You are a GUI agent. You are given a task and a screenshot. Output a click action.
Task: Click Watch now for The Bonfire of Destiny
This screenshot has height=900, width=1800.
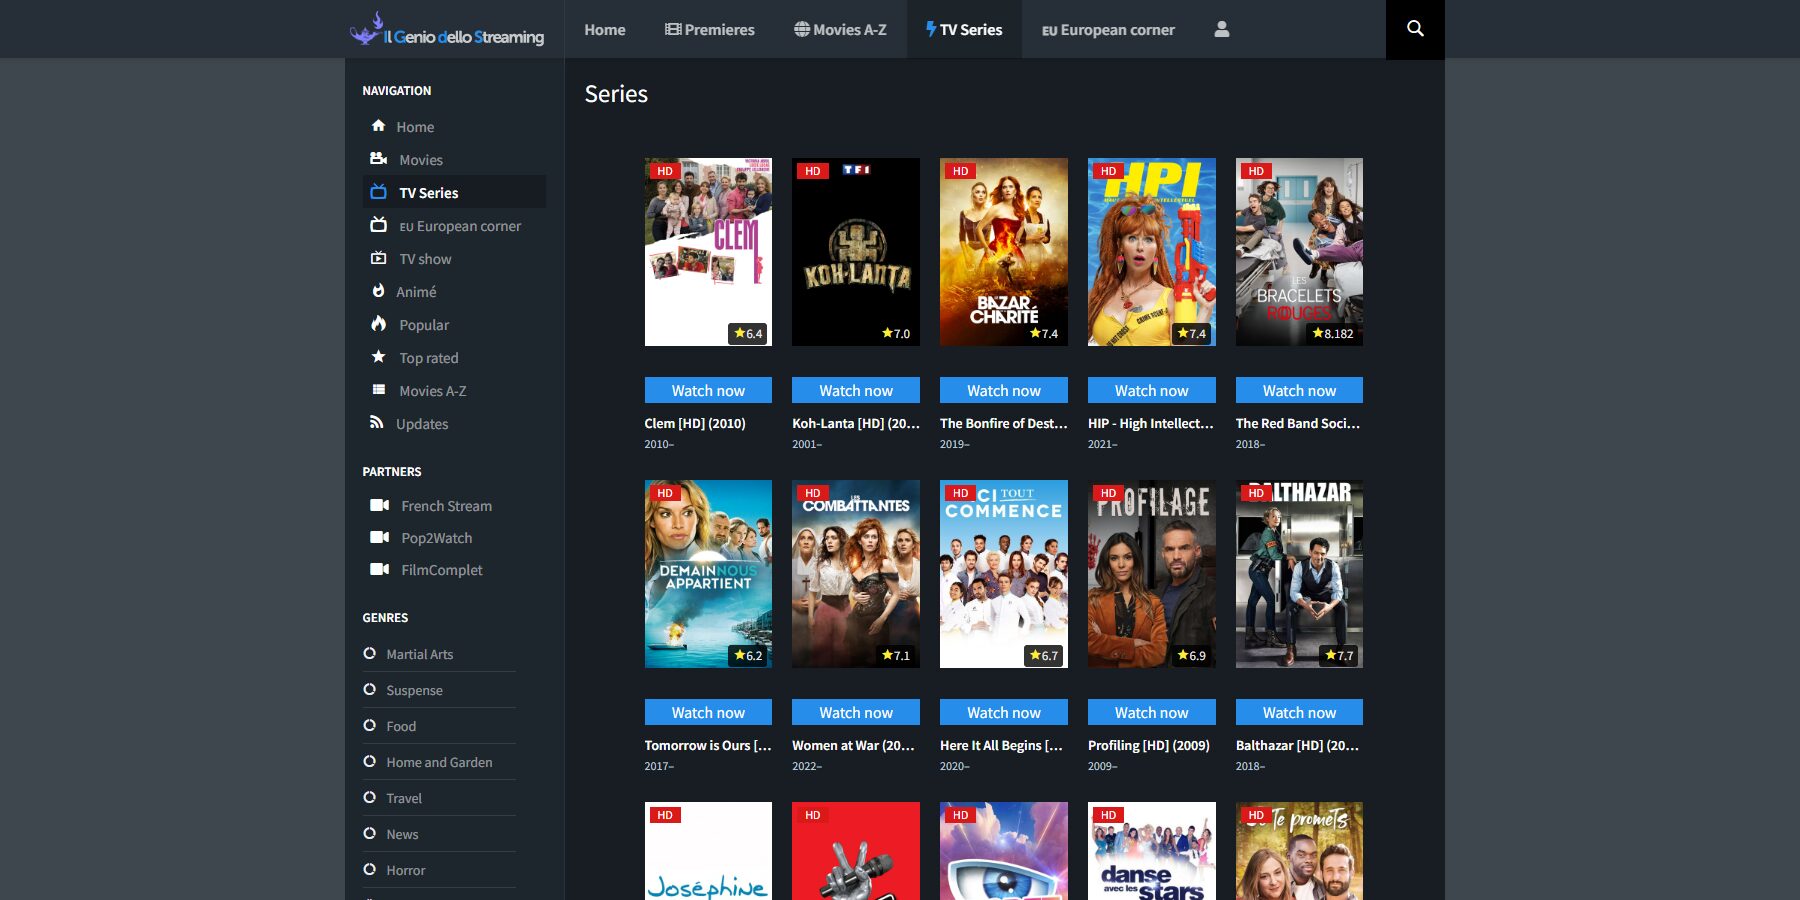point(1004,390)
